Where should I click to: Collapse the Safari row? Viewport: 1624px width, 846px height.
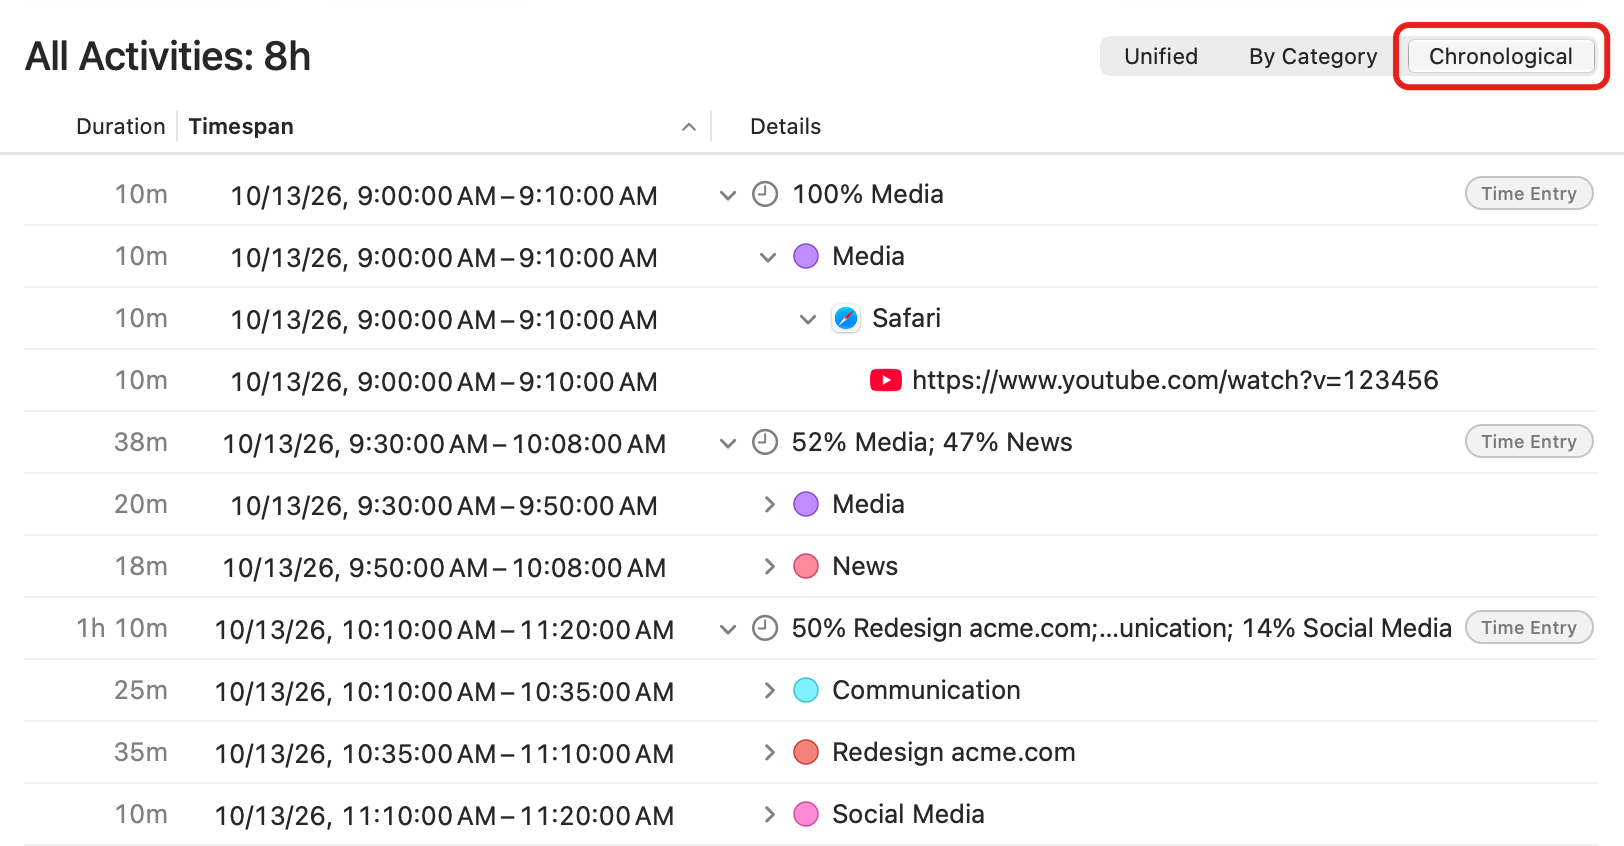[x=808, y=319]
